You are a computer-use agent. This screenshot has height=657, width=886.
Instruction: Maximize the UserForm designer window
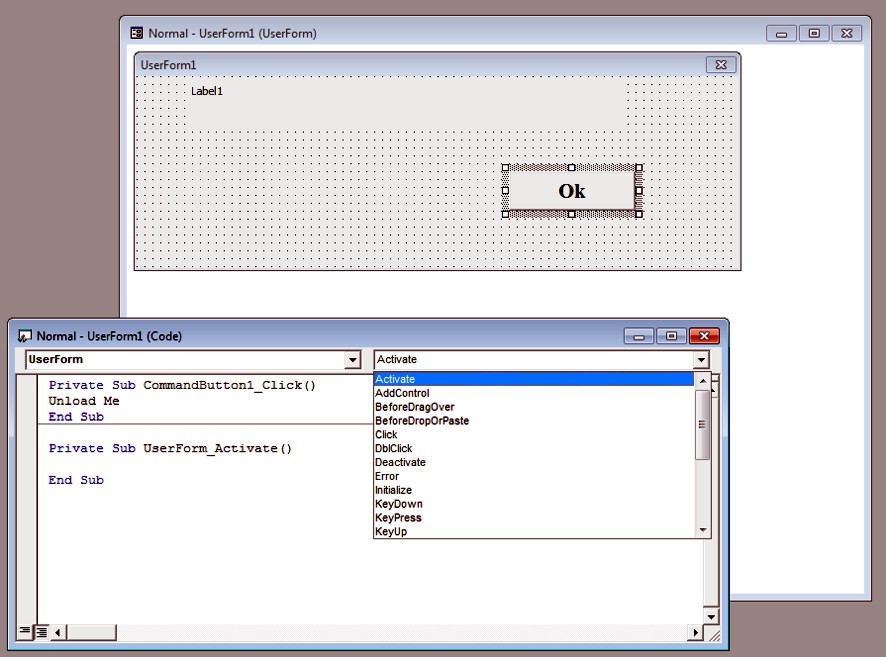[814, 33]
